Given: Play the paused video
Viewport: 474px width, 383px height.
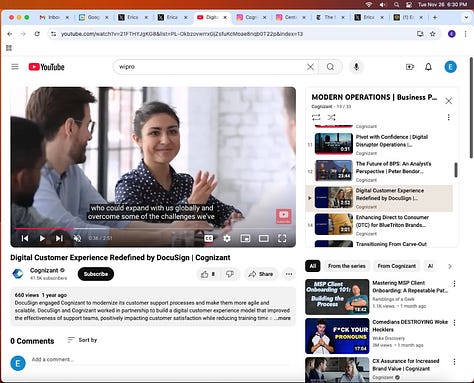Looking at the screenshot, I should (42, 238).
